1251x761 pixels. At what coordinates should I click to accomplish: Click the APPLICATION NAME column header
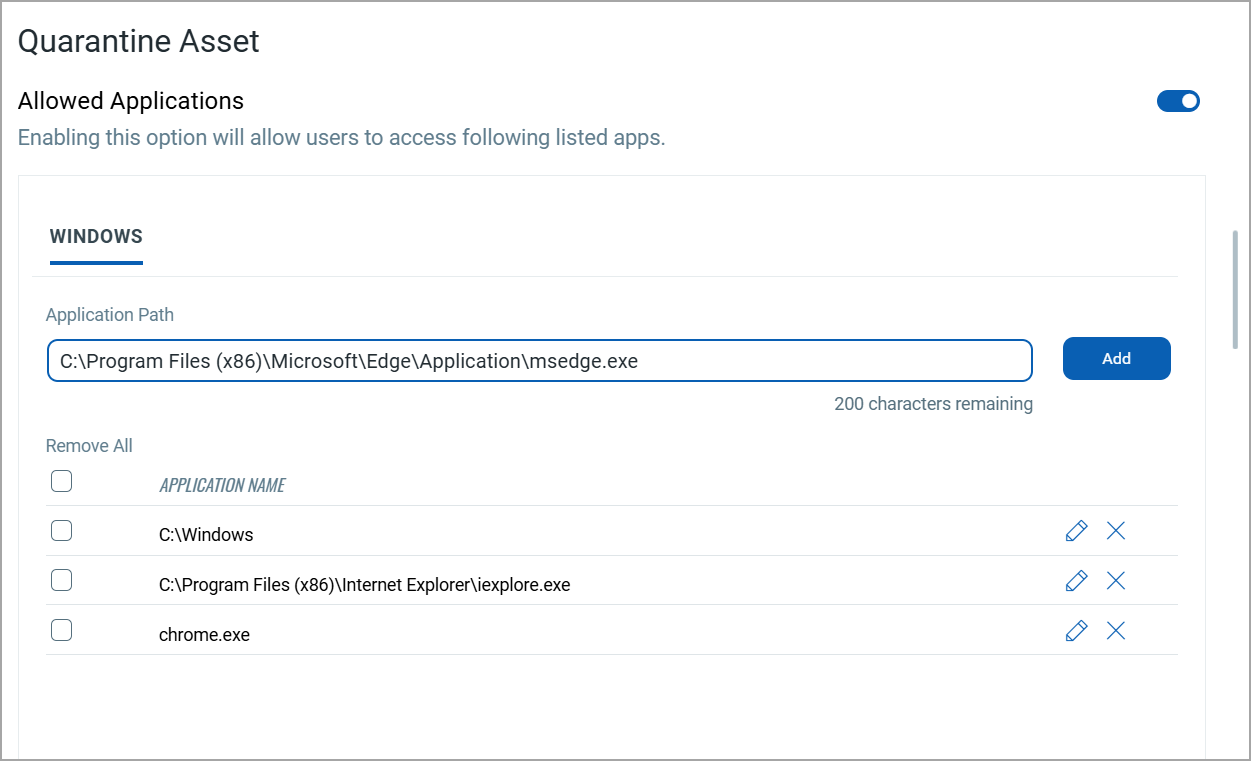pos(222,485)
